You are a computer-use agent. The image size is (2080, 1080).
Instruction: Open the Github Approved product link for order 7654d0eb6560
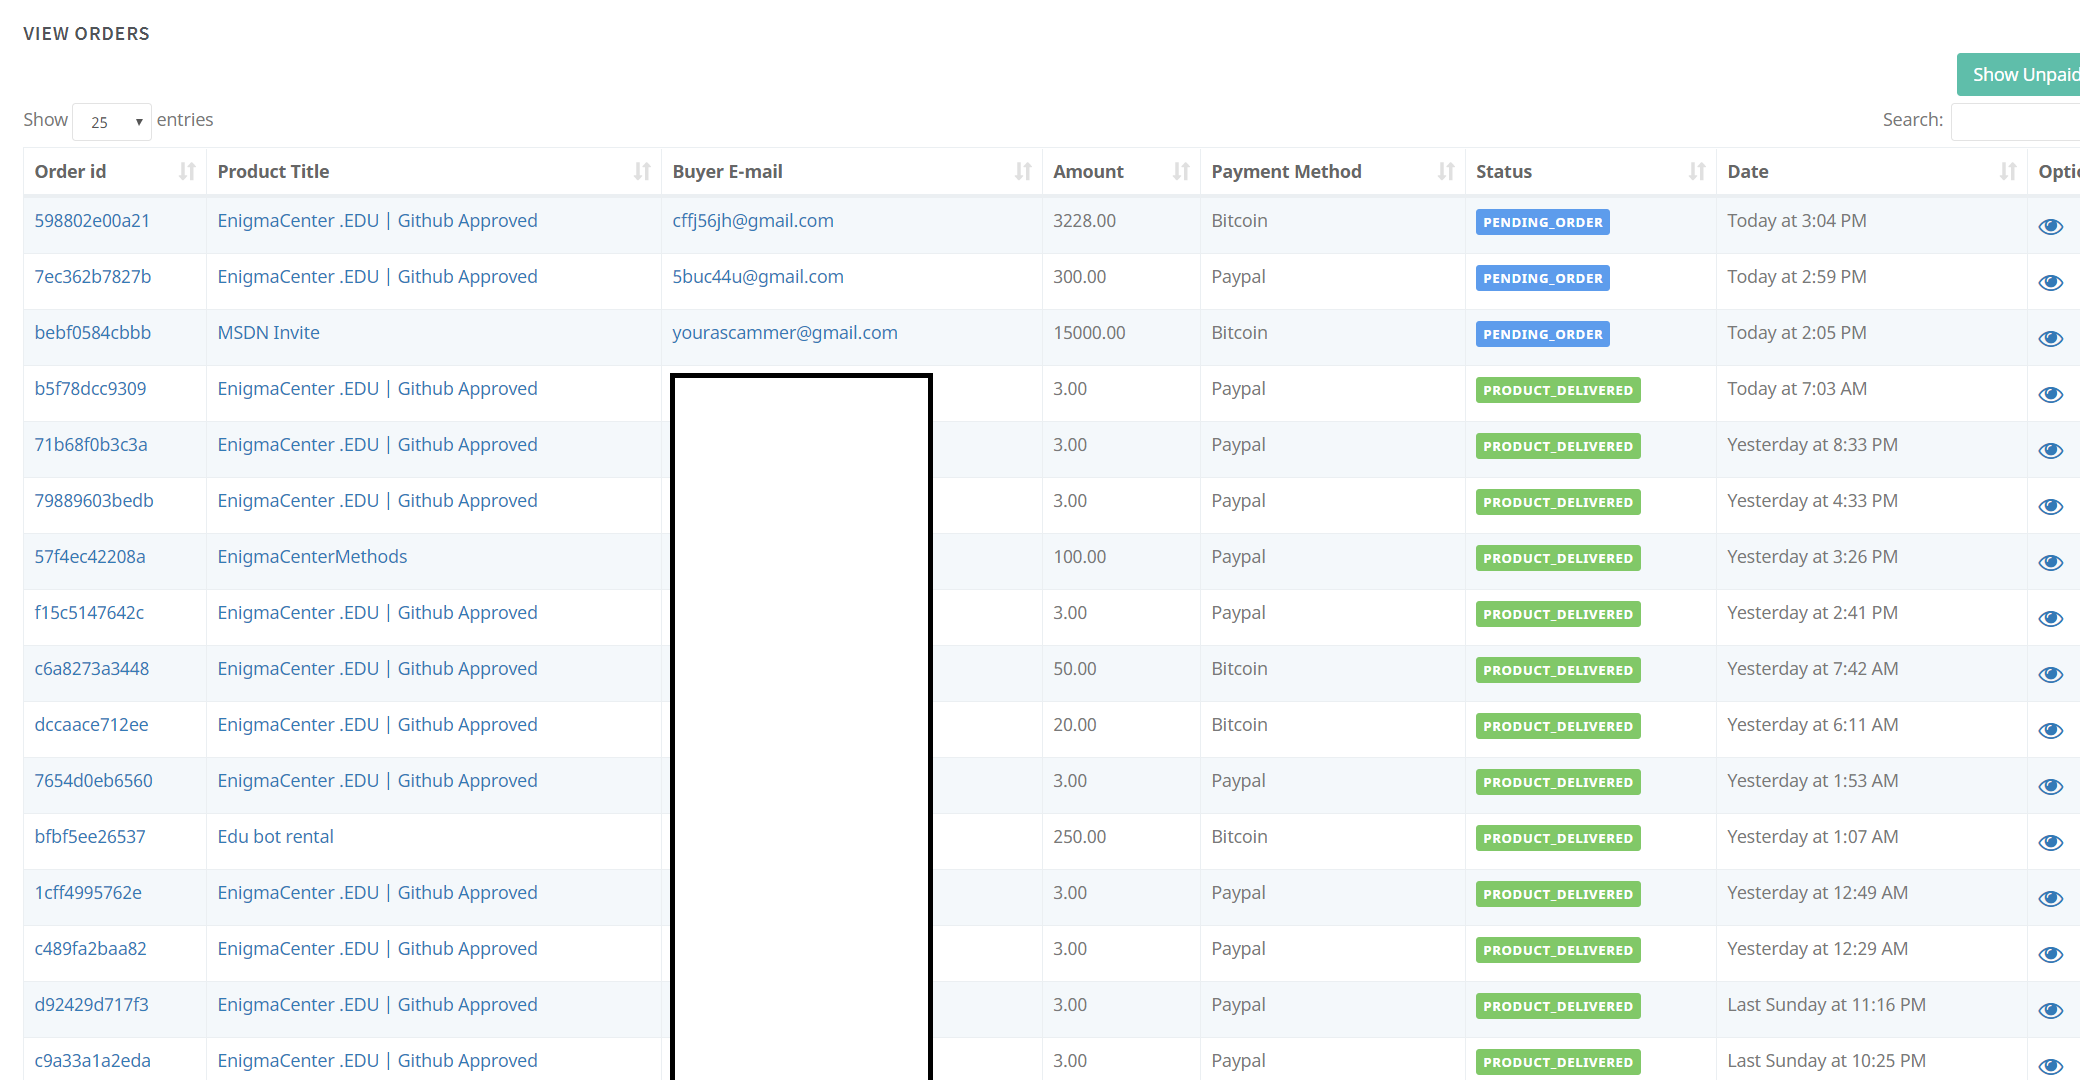pos(377,781)
